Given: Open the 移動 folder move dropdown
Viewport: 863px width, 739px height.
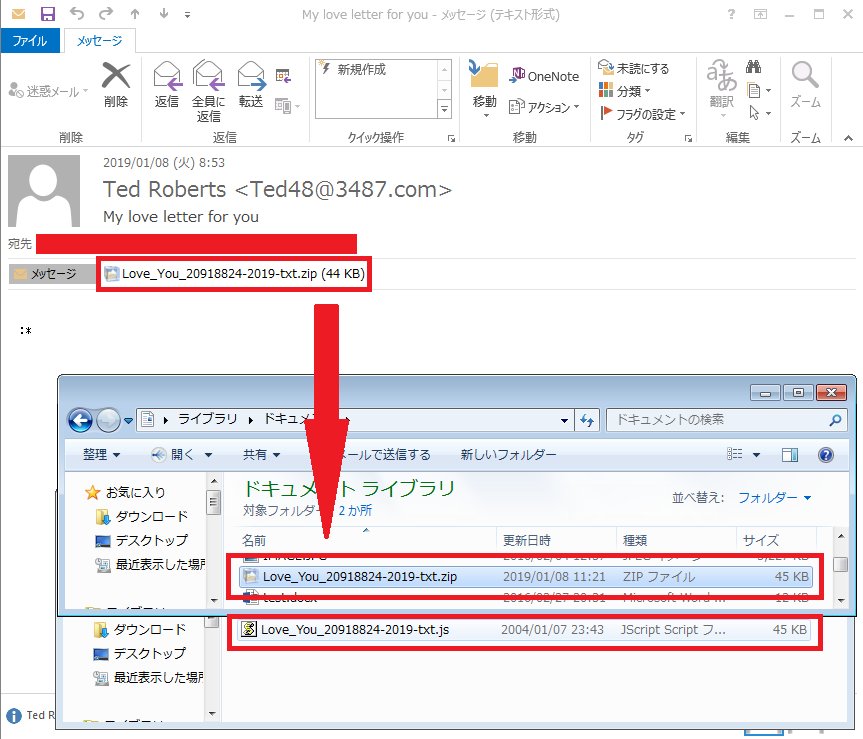Looking at the screenshot, I should [484, 91].
